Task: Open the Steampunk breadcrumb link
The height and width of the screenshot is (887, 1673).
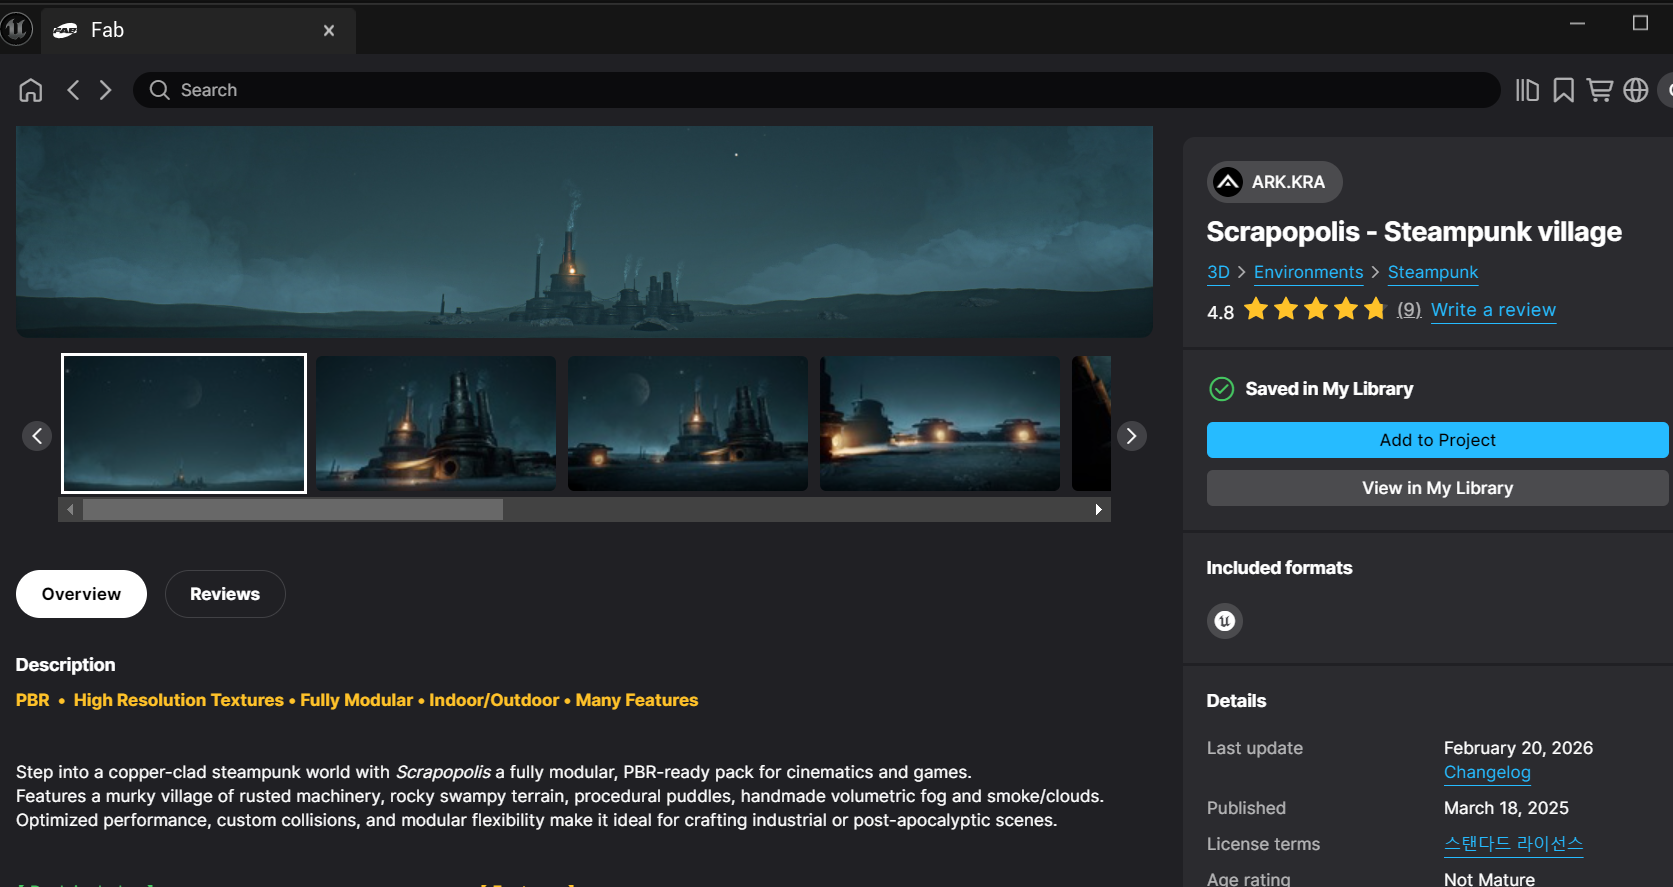Action: (1432, 272)
